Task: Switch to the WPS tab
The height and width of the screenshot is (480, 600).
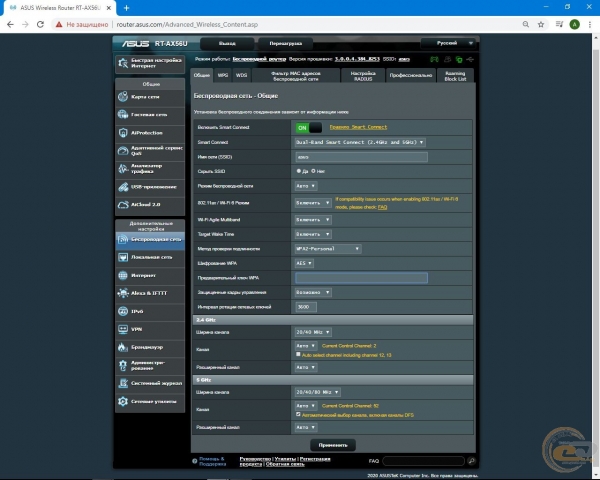Action: [223, 75]
